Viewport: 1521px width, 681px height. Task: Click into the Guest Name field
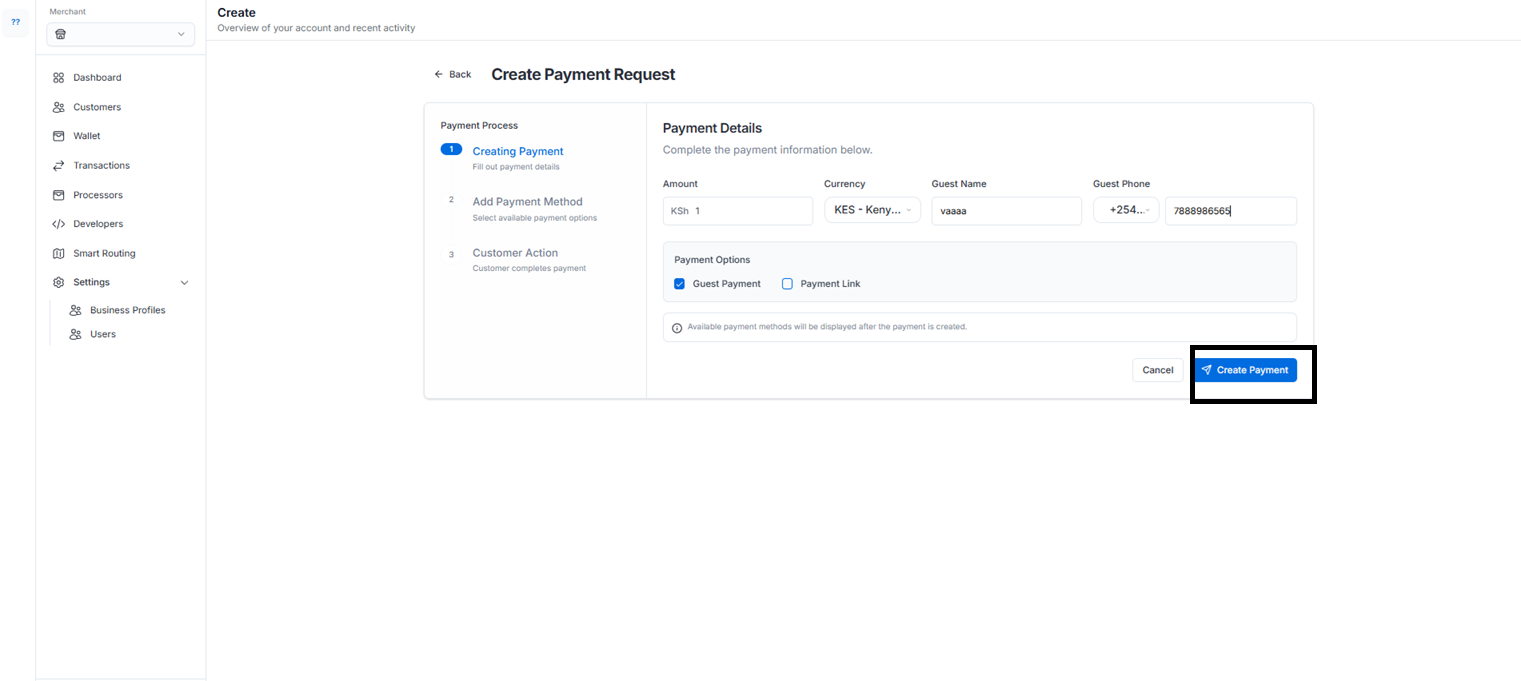[x=1005, y=211]
